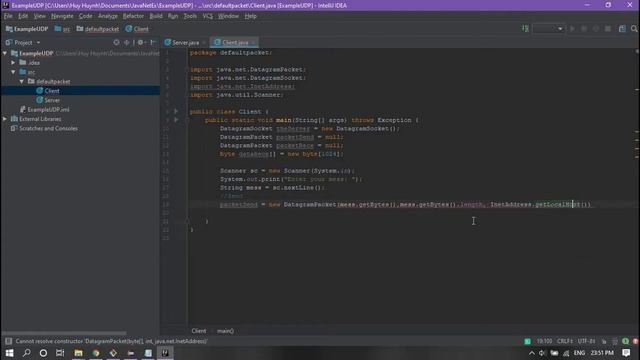The image size is (640, 360).
Task: Click the red error notification icon
Action: pos(636,341)
